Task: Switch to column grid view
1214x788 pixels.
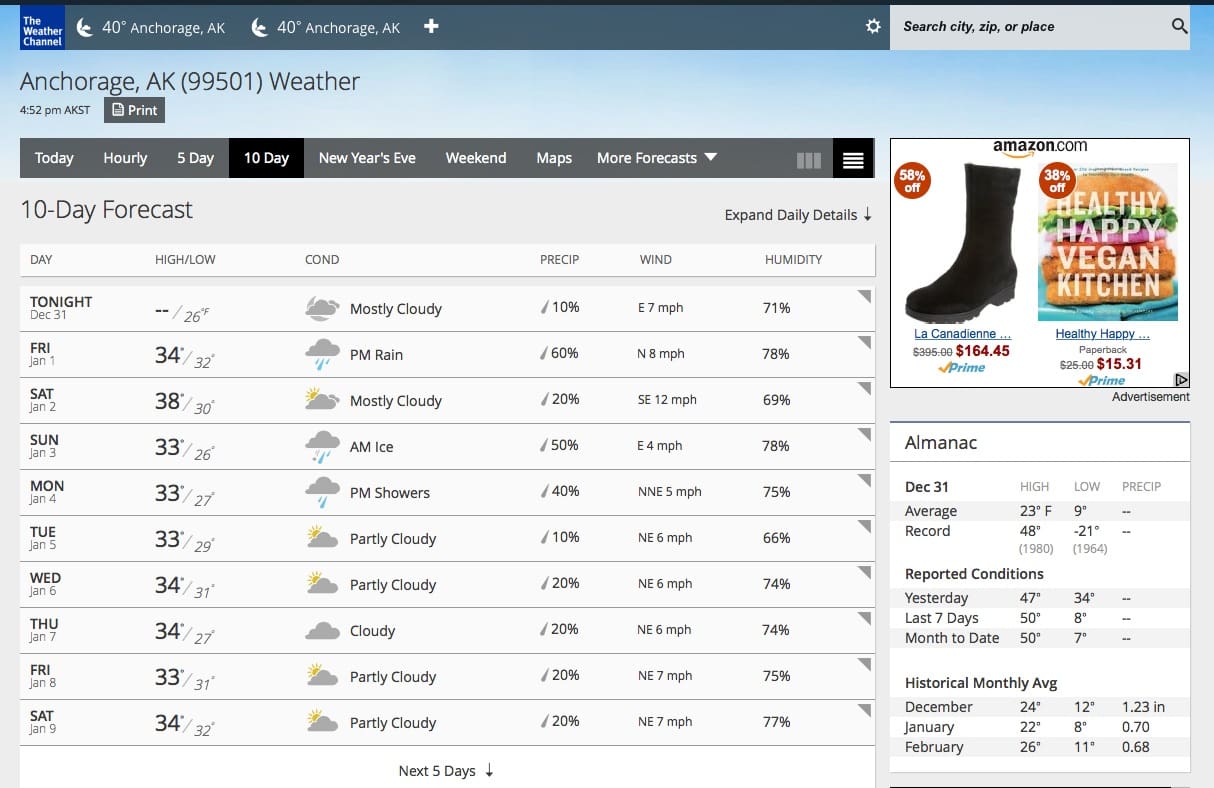Action: click(x=809, y=160)
